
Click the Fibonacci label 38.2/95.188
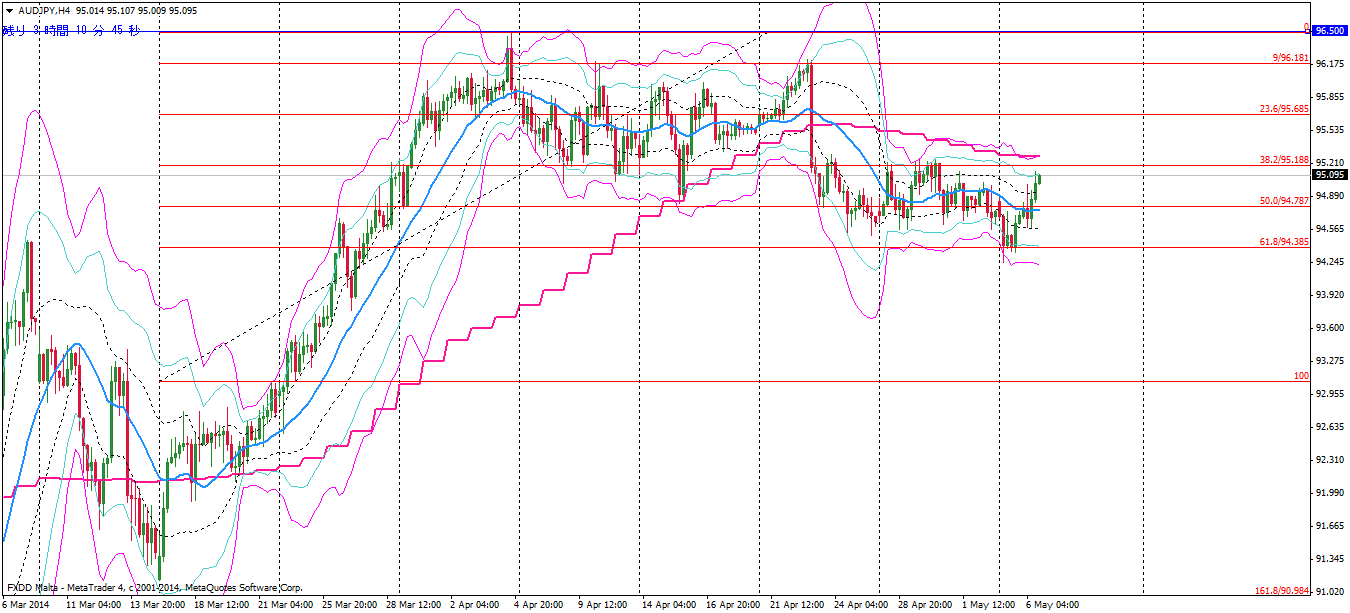tap(1285, 160)
